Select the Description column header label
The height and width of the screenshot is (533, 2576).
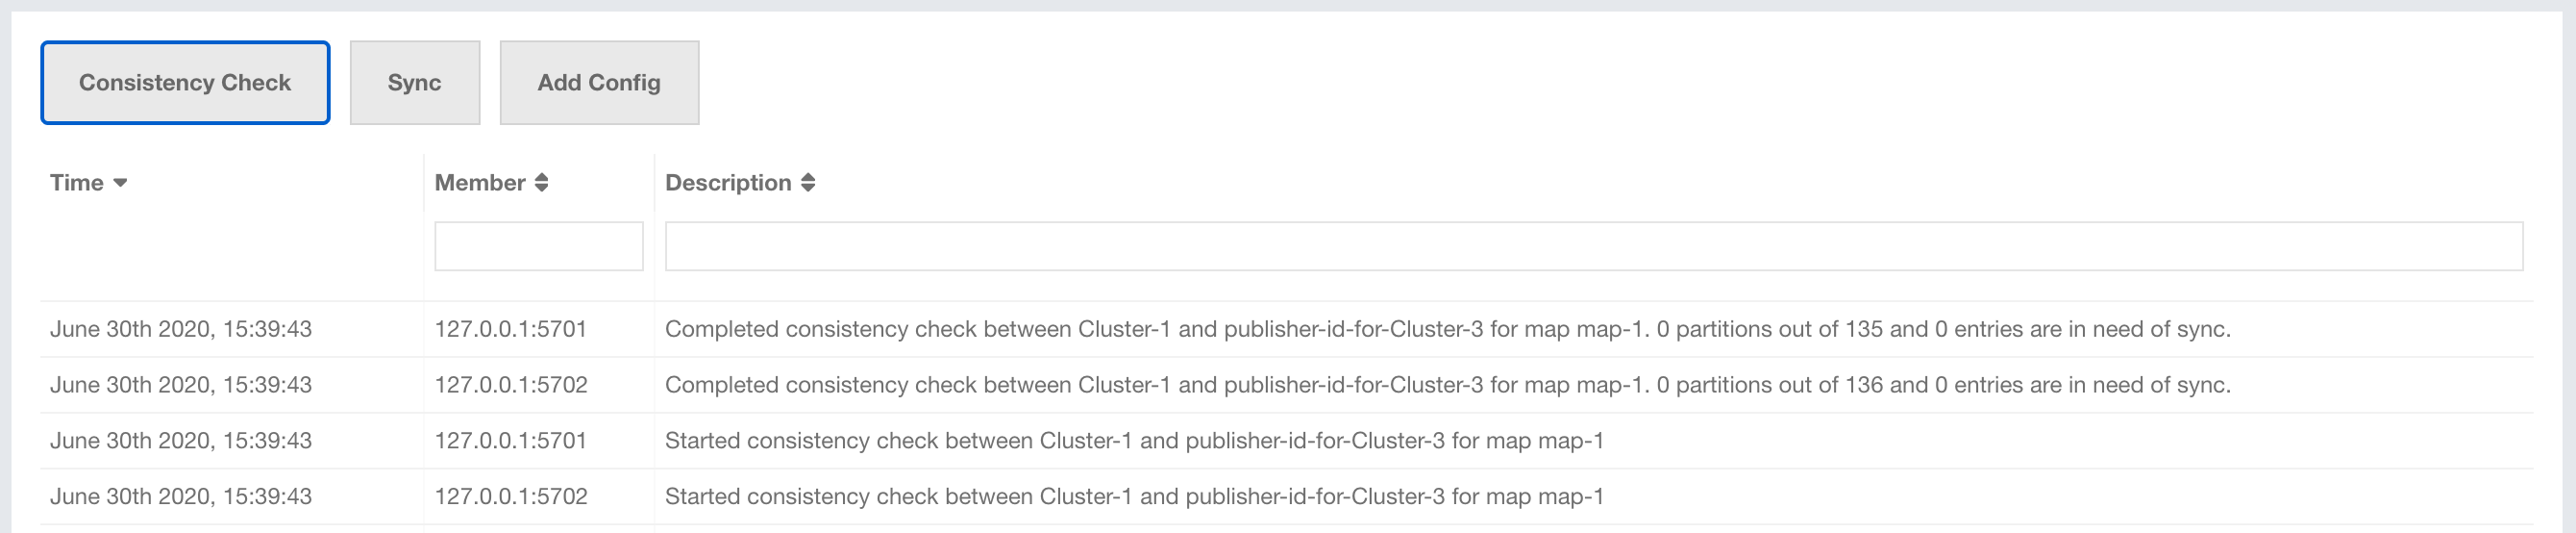tap(728, 183)
